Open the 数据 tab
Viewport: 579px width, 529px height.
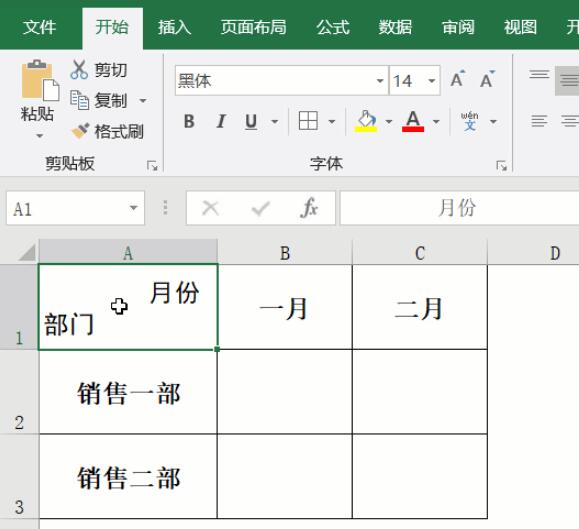point(395,27)
